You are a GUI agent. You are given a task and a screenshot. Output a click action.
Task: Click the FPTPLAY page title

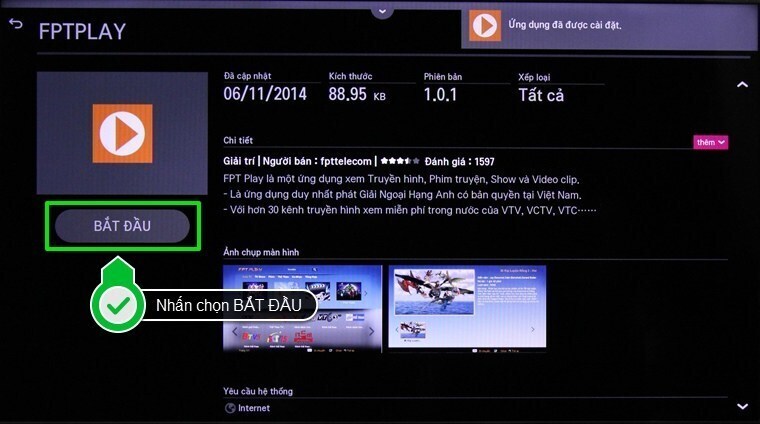[x=82, y=31]
